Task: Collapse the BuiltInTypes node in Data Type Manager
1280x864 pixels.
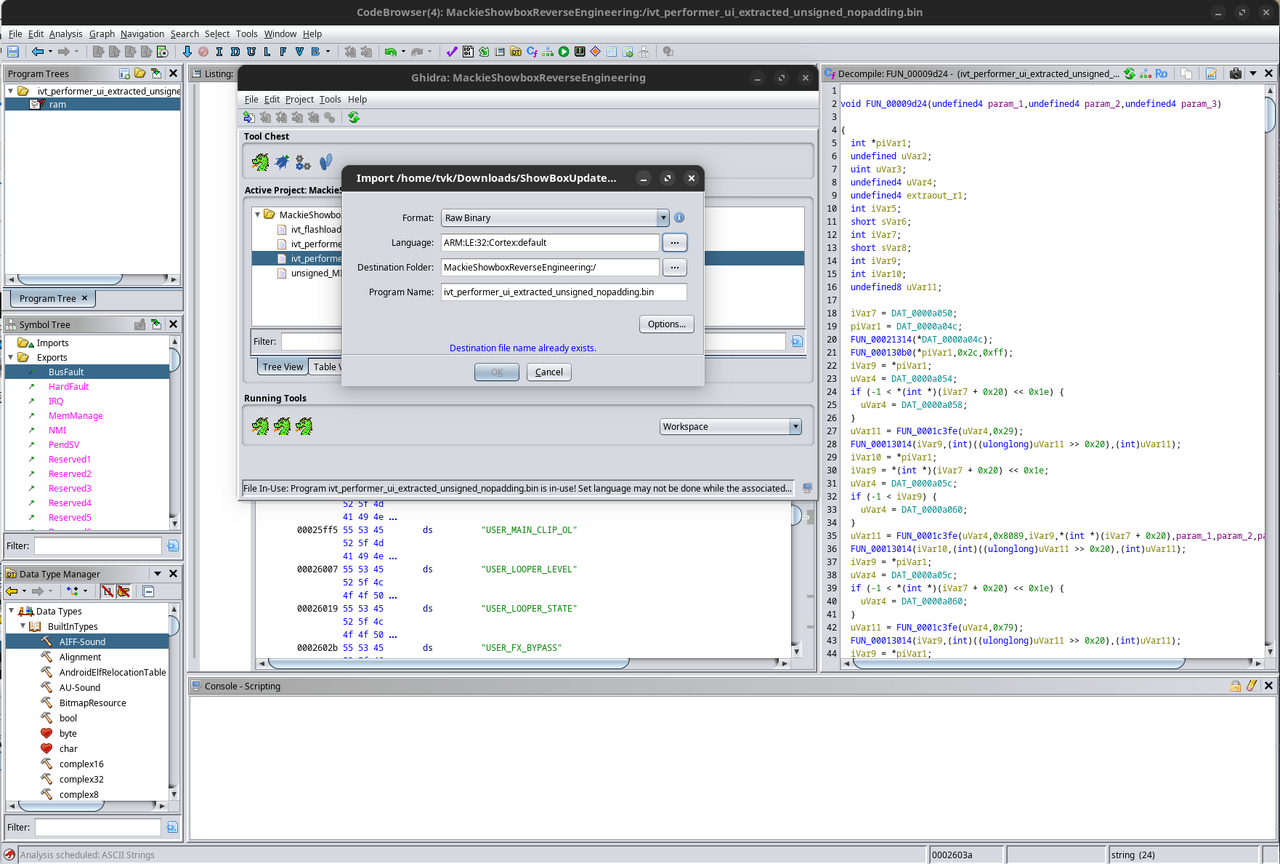Action: 23,626
